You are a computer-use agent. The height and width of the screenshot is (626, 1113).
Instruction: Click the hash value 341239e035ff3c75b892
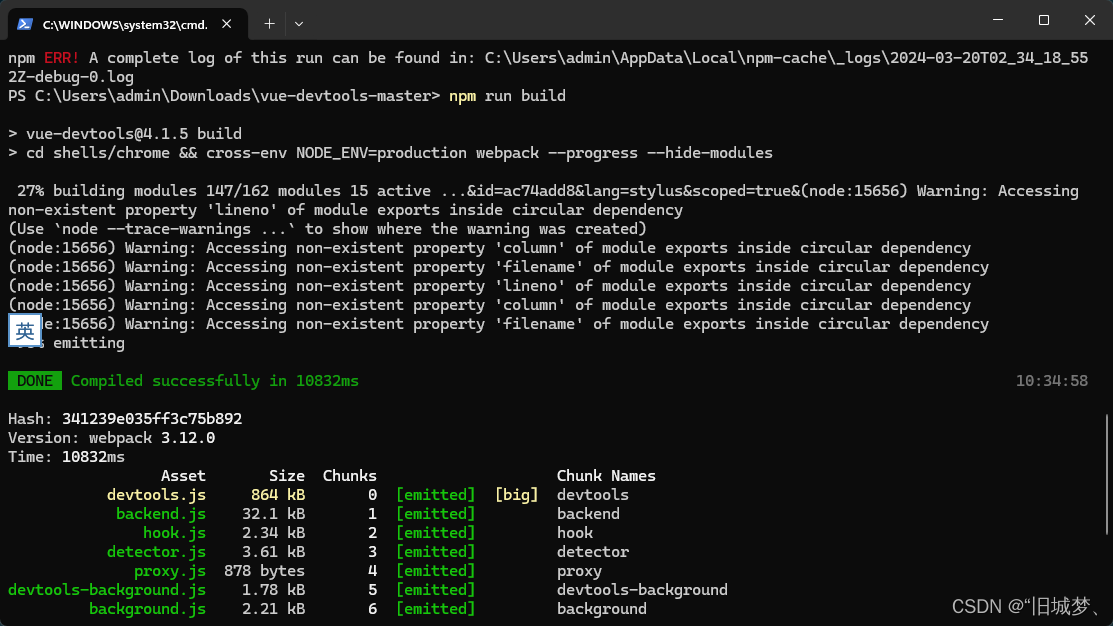click(x=152, y=419)
